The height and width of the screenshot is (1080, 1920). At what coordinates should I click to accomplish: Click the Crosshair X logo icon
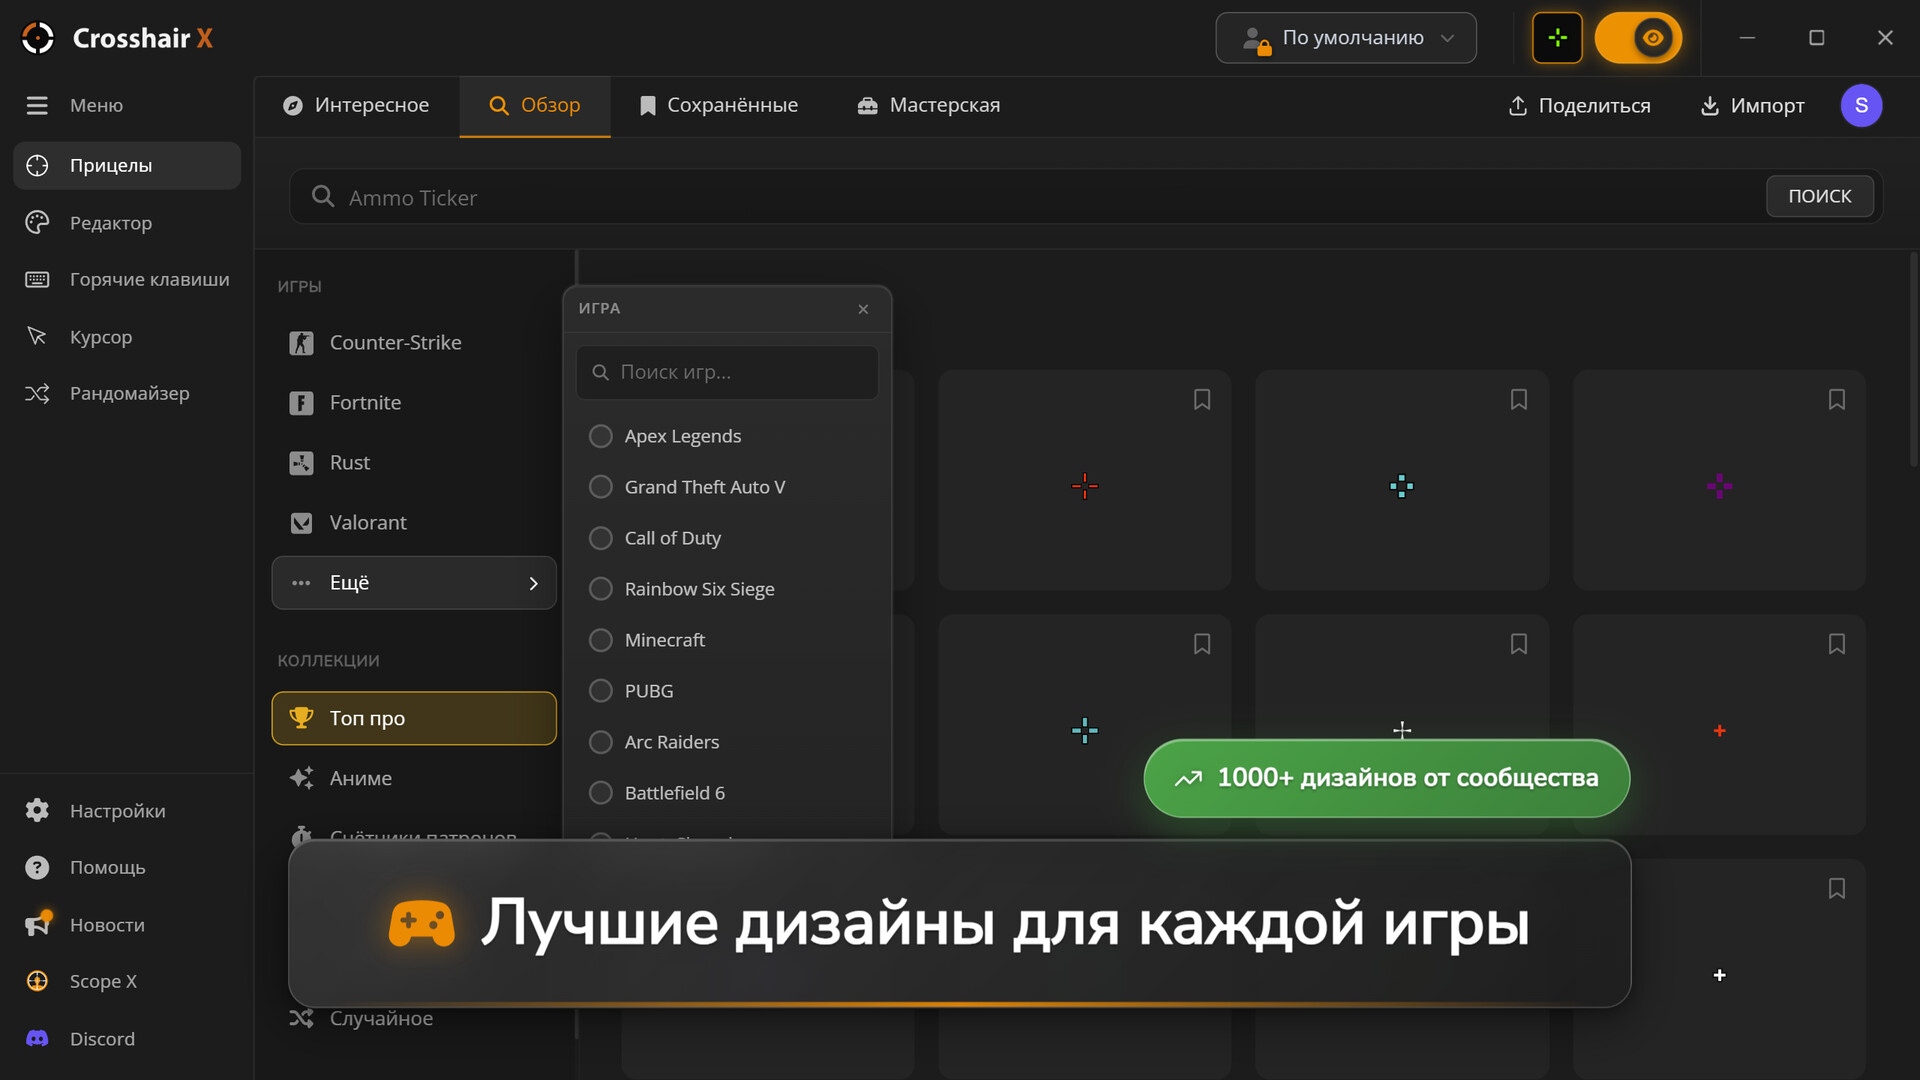(x=38, y=38)
